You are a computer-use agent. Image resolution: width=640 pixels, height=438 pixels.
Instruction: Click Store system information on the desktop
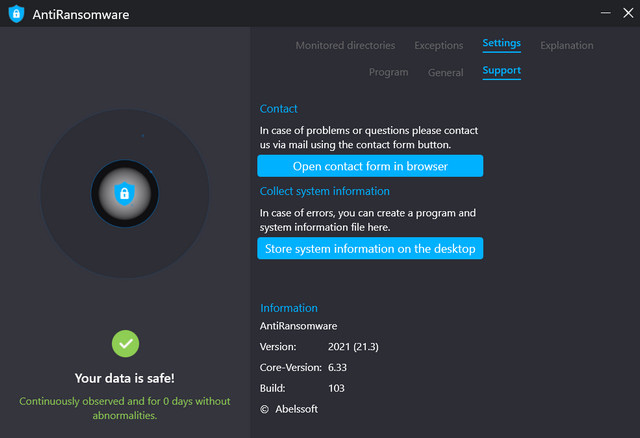coord(370,248)
